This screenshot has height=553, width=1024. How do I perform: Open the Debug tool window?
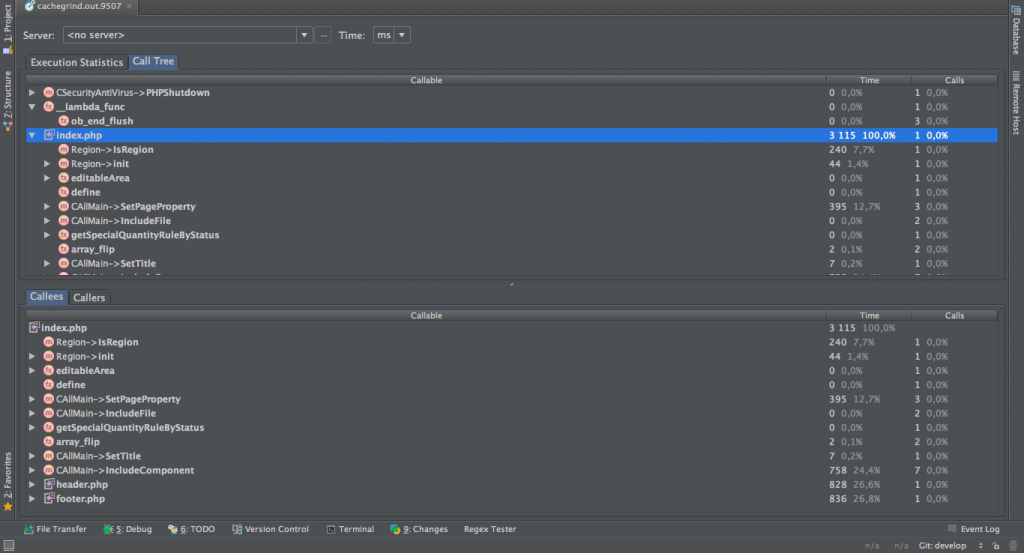coord(127,529)
